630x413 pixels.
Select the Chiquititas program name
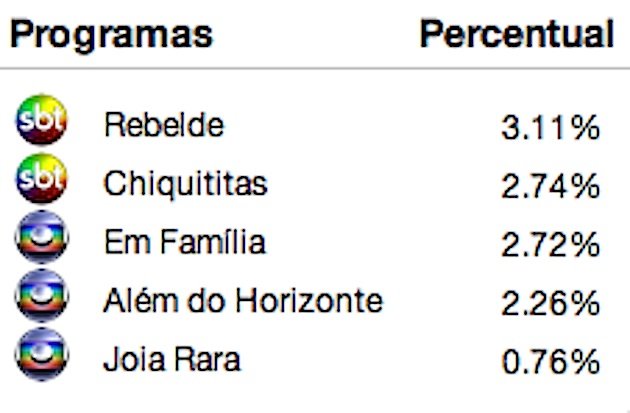[x=185, y=184]
